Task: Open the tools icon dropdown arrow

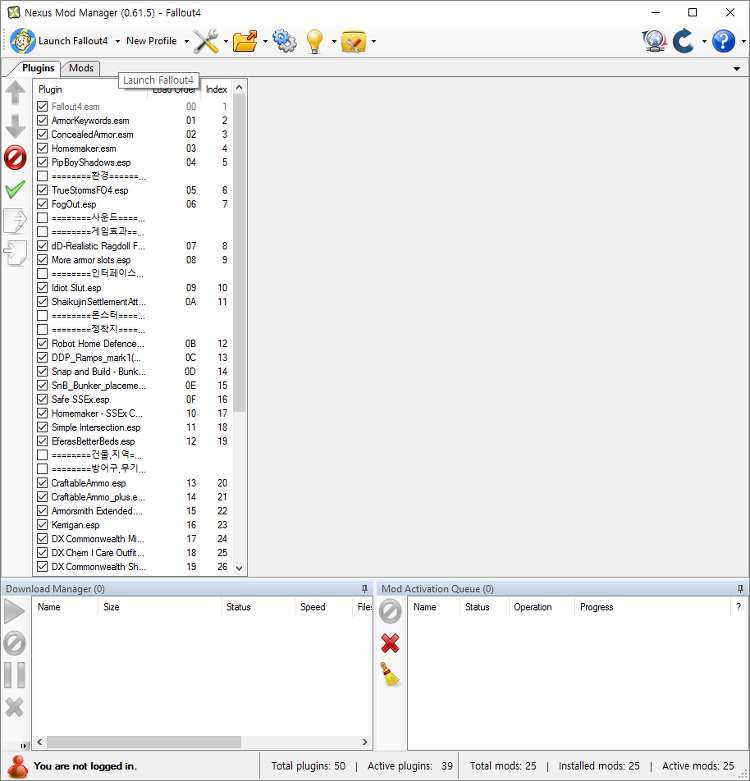Action: [x=226, y=41]
